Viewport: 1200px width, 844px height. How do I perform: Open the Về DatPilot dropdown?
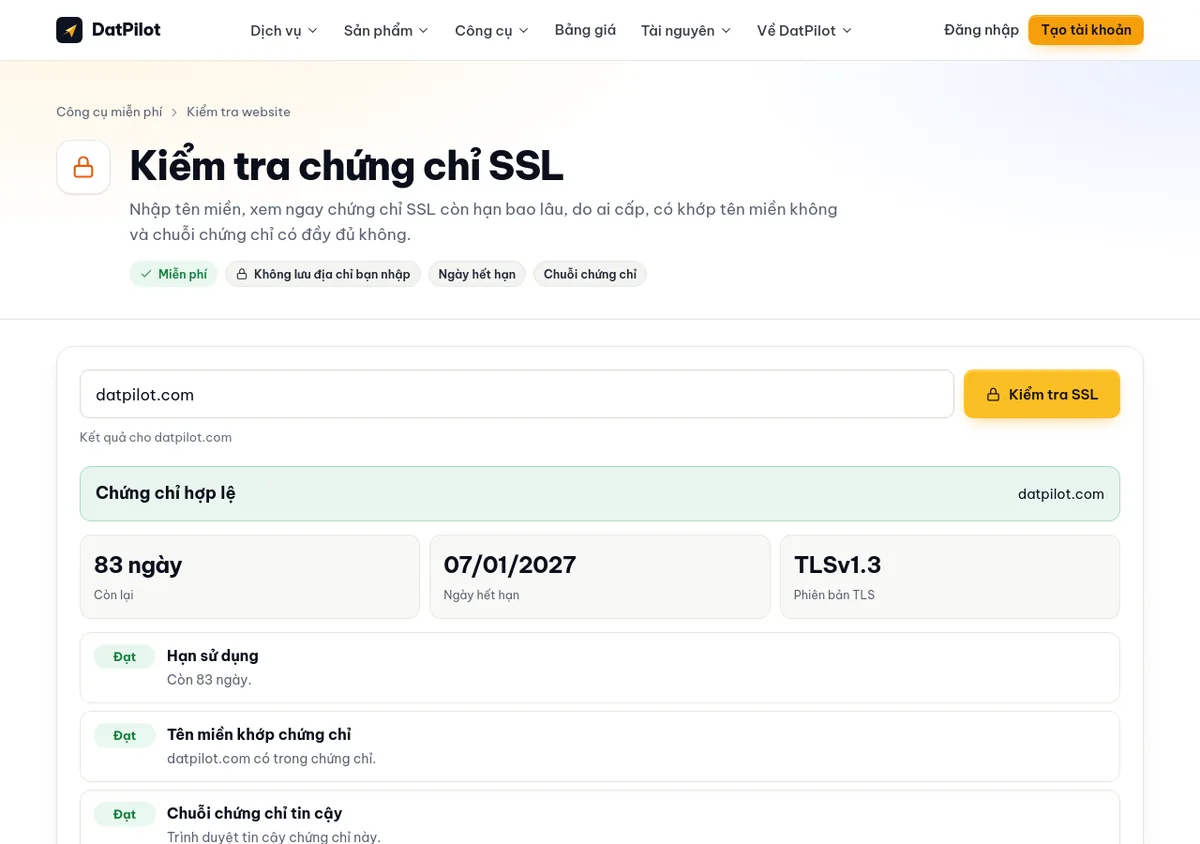point(805,30)
